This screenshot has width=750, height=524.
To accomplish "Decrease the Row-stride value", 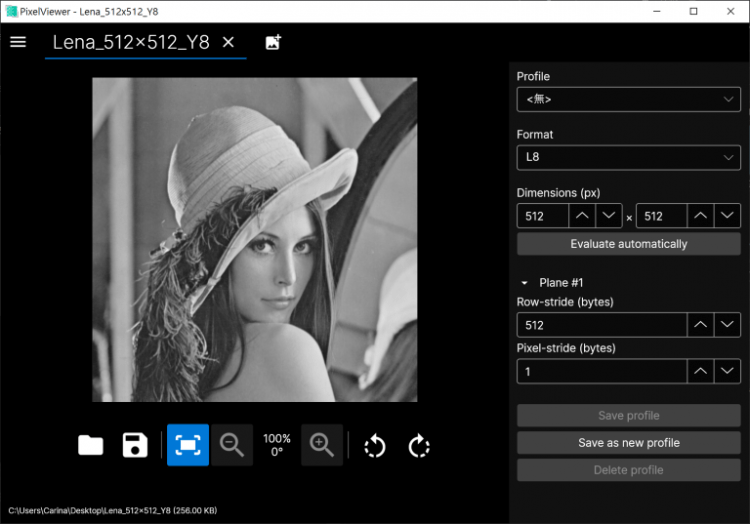I will coord(727,325).
